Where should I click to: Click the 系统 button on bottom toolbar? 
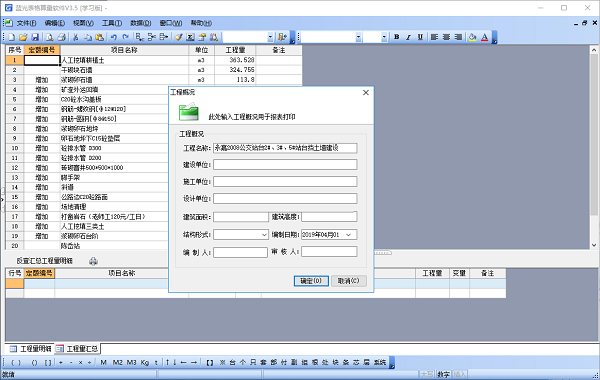[380, 362]
